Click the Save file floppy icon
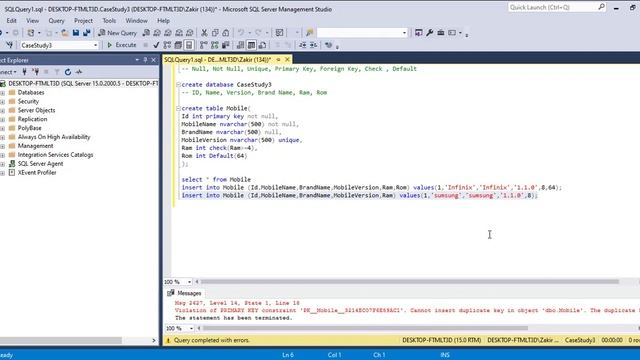 tap(76, 33)
